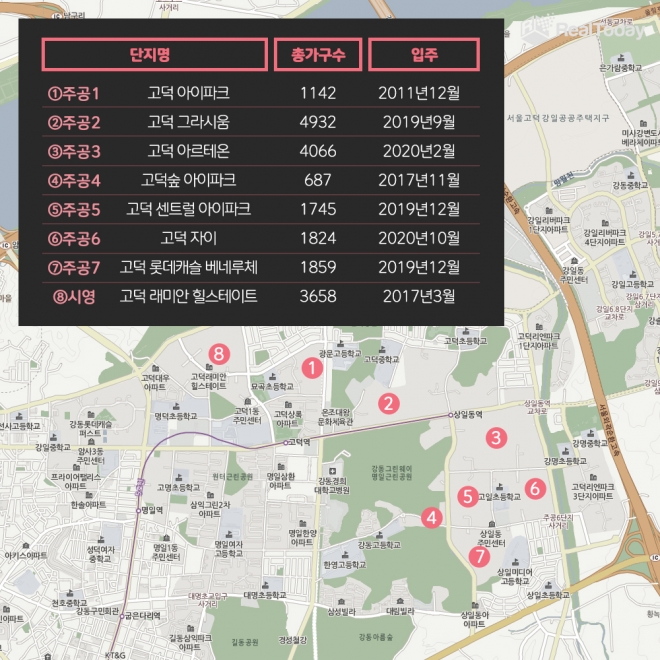Select the ⑧시영 row label
The width and height of the screenshot is (660, 660).
[74, 297]
